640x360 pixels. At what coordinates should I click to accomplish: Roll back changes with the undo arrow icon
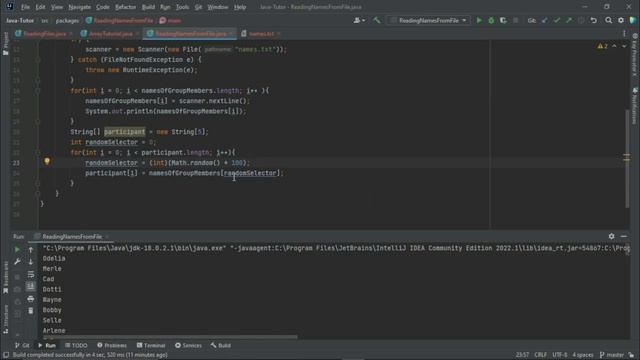point(593,20)
